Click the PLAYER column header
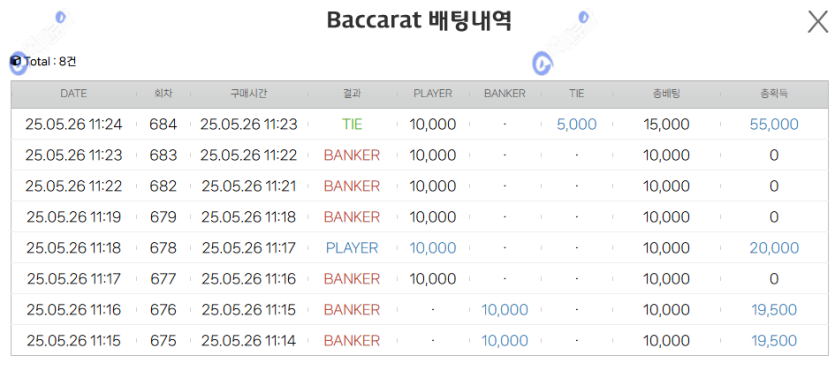The image size is (835, 371). (x=432, y=94)
